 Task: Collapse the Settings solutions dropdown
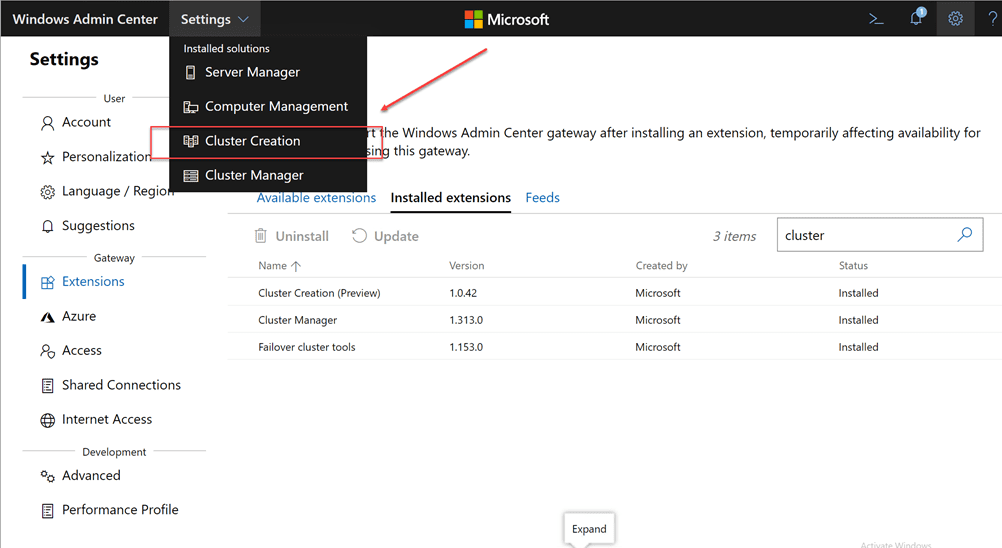(215, 19)
